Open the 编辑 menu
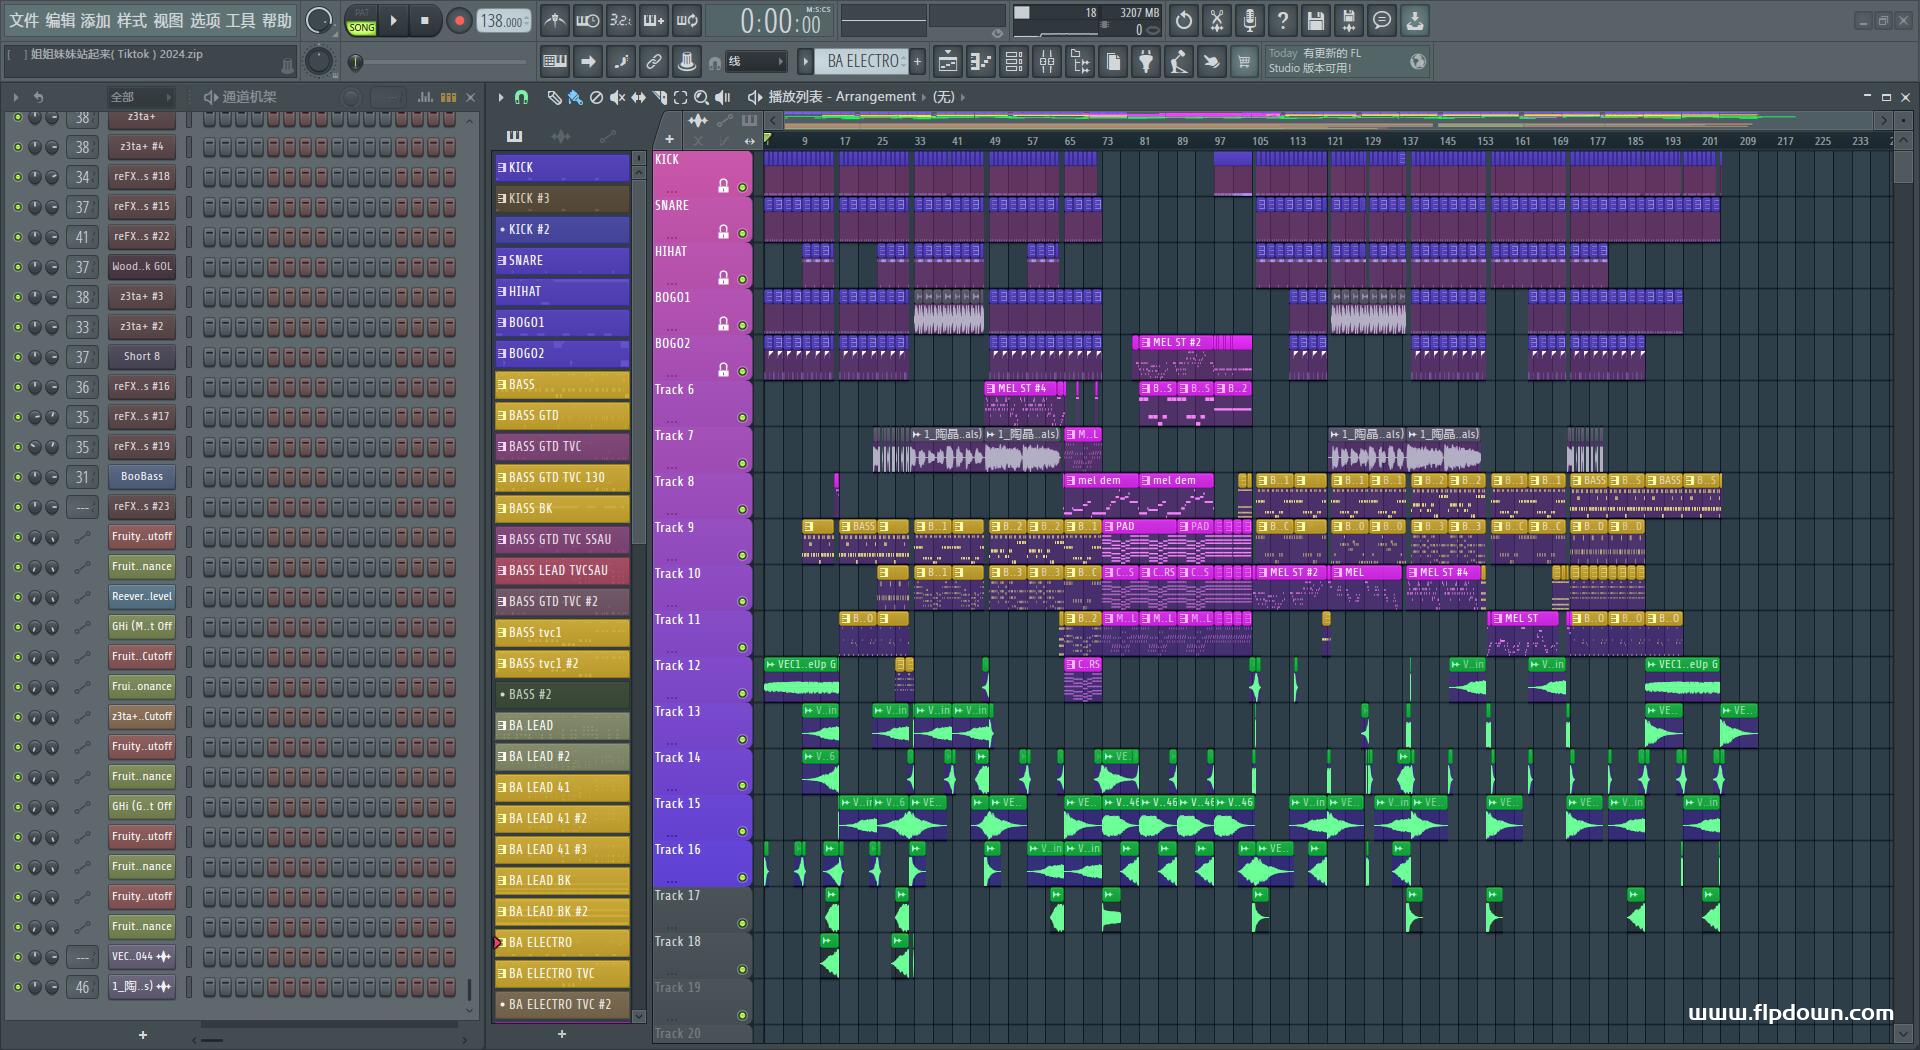The image size is (1920, 1050). tap(60, 20)
